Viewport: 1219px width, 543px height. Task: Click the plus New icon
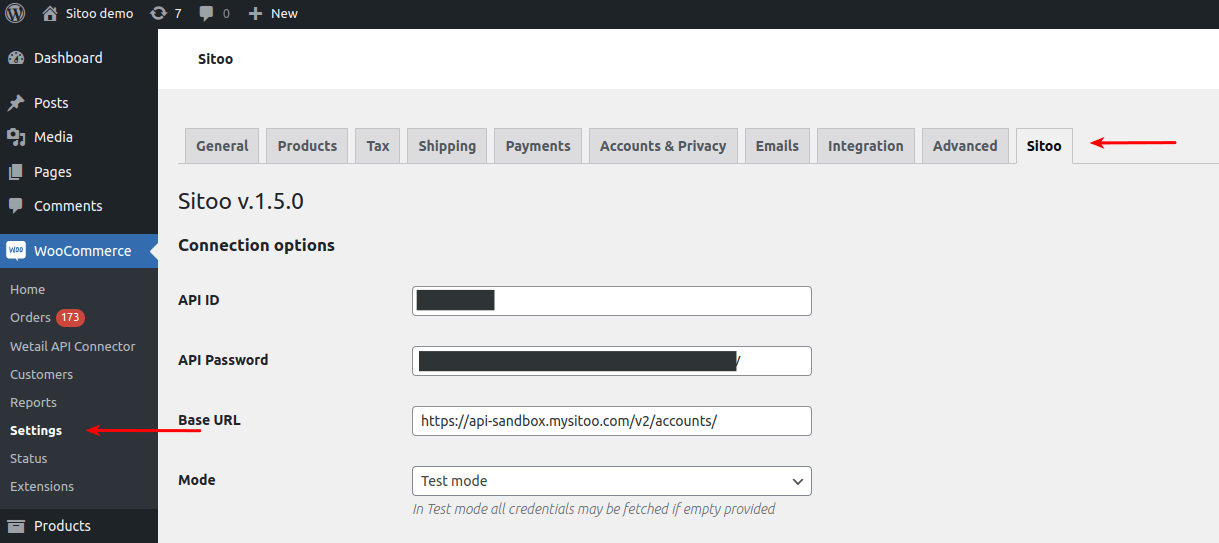pos(255,14)
